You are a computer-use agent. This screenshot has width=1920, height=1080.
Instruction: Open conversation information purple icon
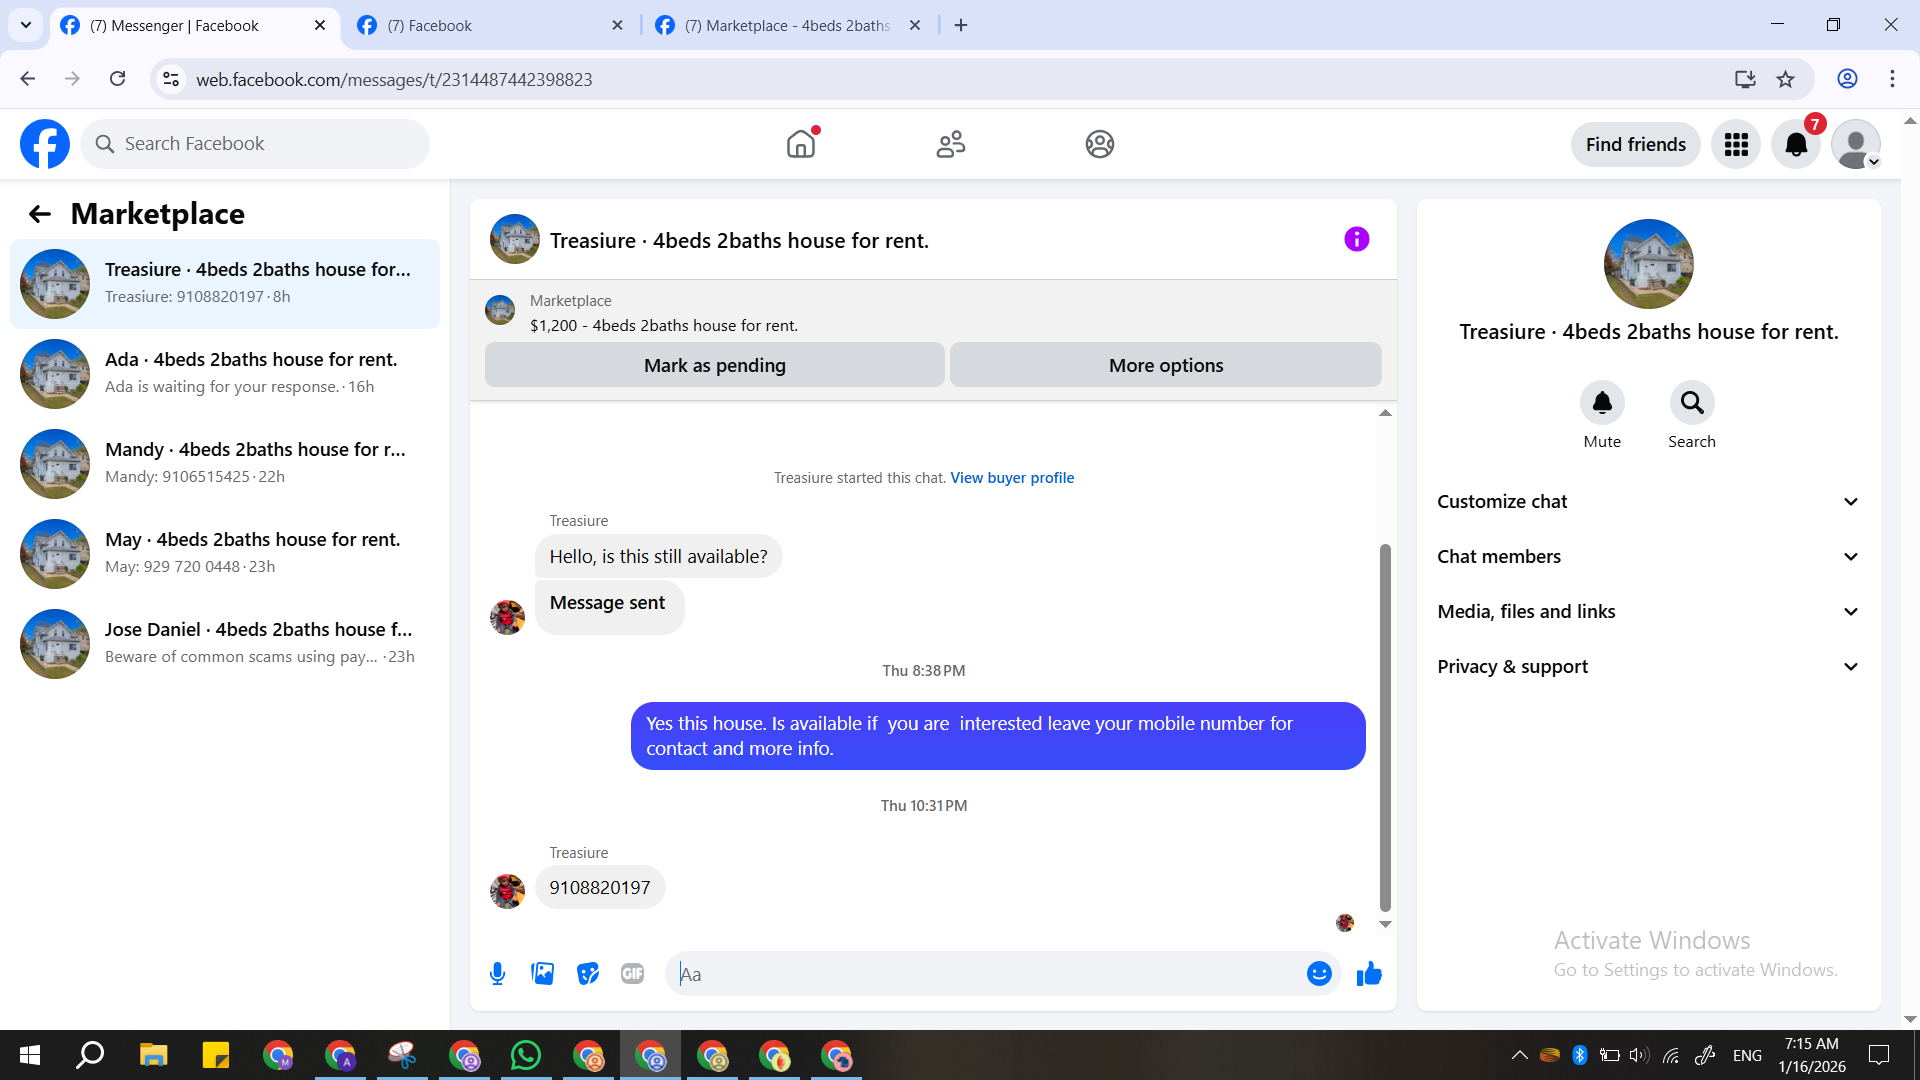tap(1356, 239)
